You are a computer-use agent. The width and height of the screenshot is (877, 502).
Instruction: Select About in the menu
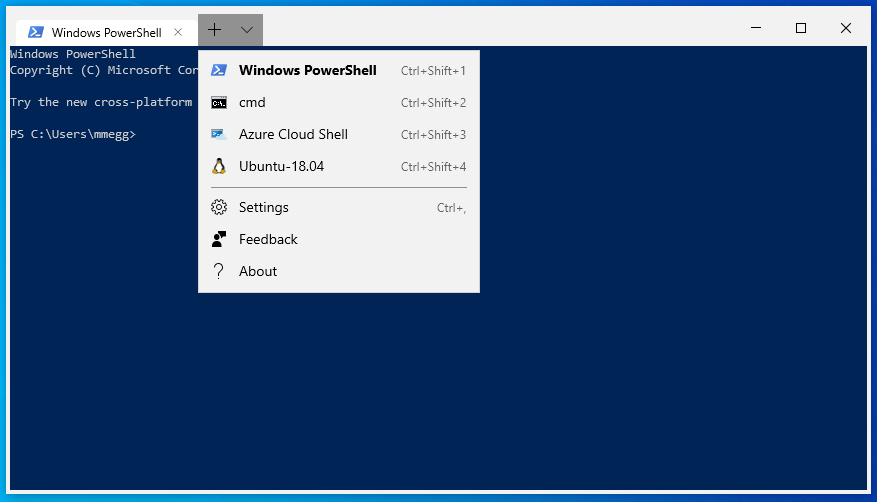[x=338, y=271]
